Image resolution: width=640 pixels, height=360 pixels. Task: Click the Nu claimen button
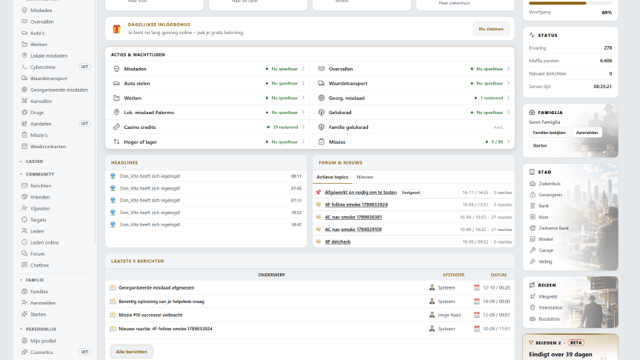tap(491, 29)
